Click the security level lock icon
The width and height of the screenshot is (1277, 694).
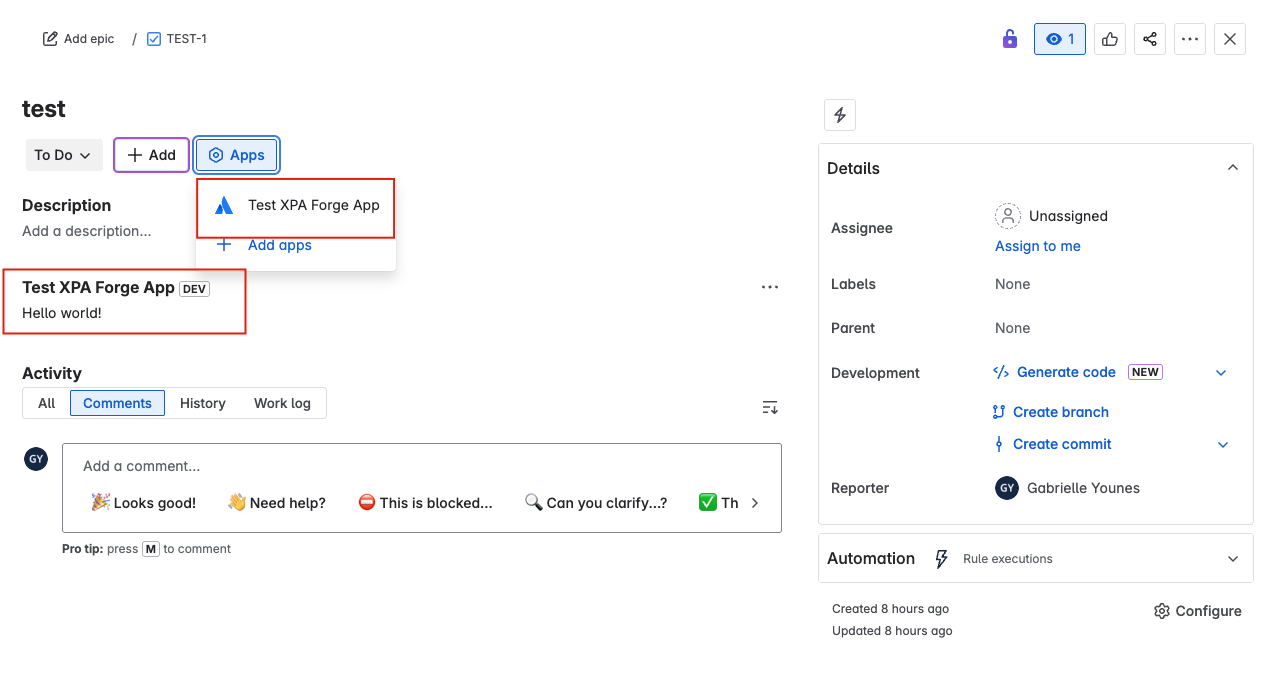[x=1009, y=38]
